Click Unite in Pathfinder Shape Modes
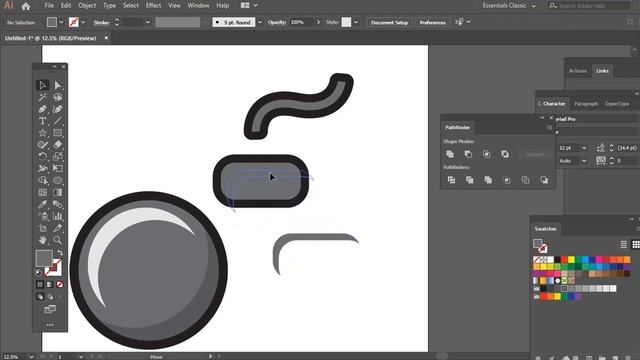640x360 pixels. click(450, 154)
